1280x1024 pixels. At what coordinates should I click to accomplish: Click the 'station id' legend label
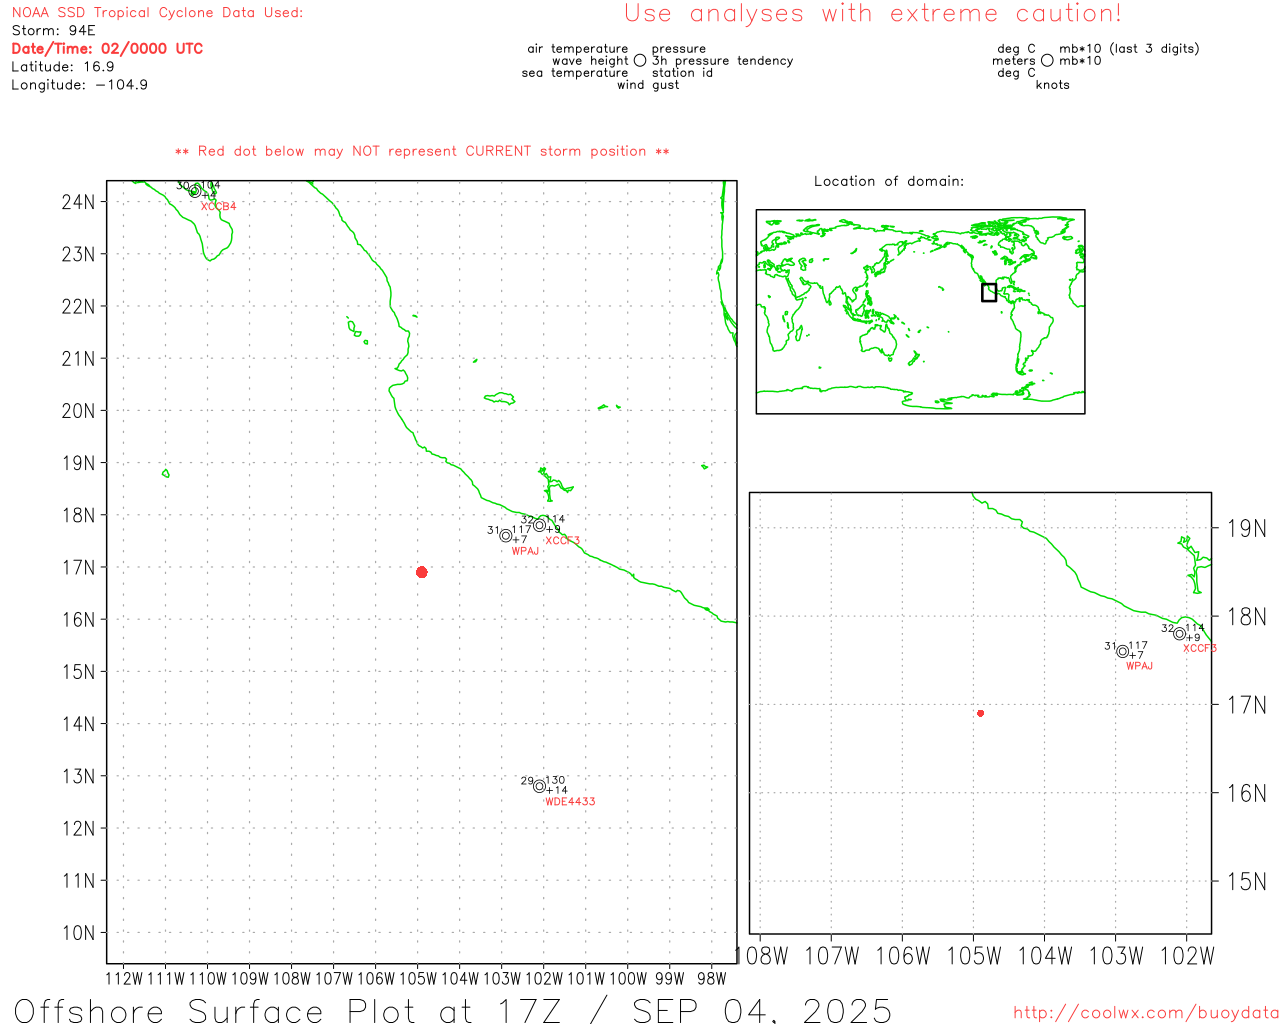(682, 72)
